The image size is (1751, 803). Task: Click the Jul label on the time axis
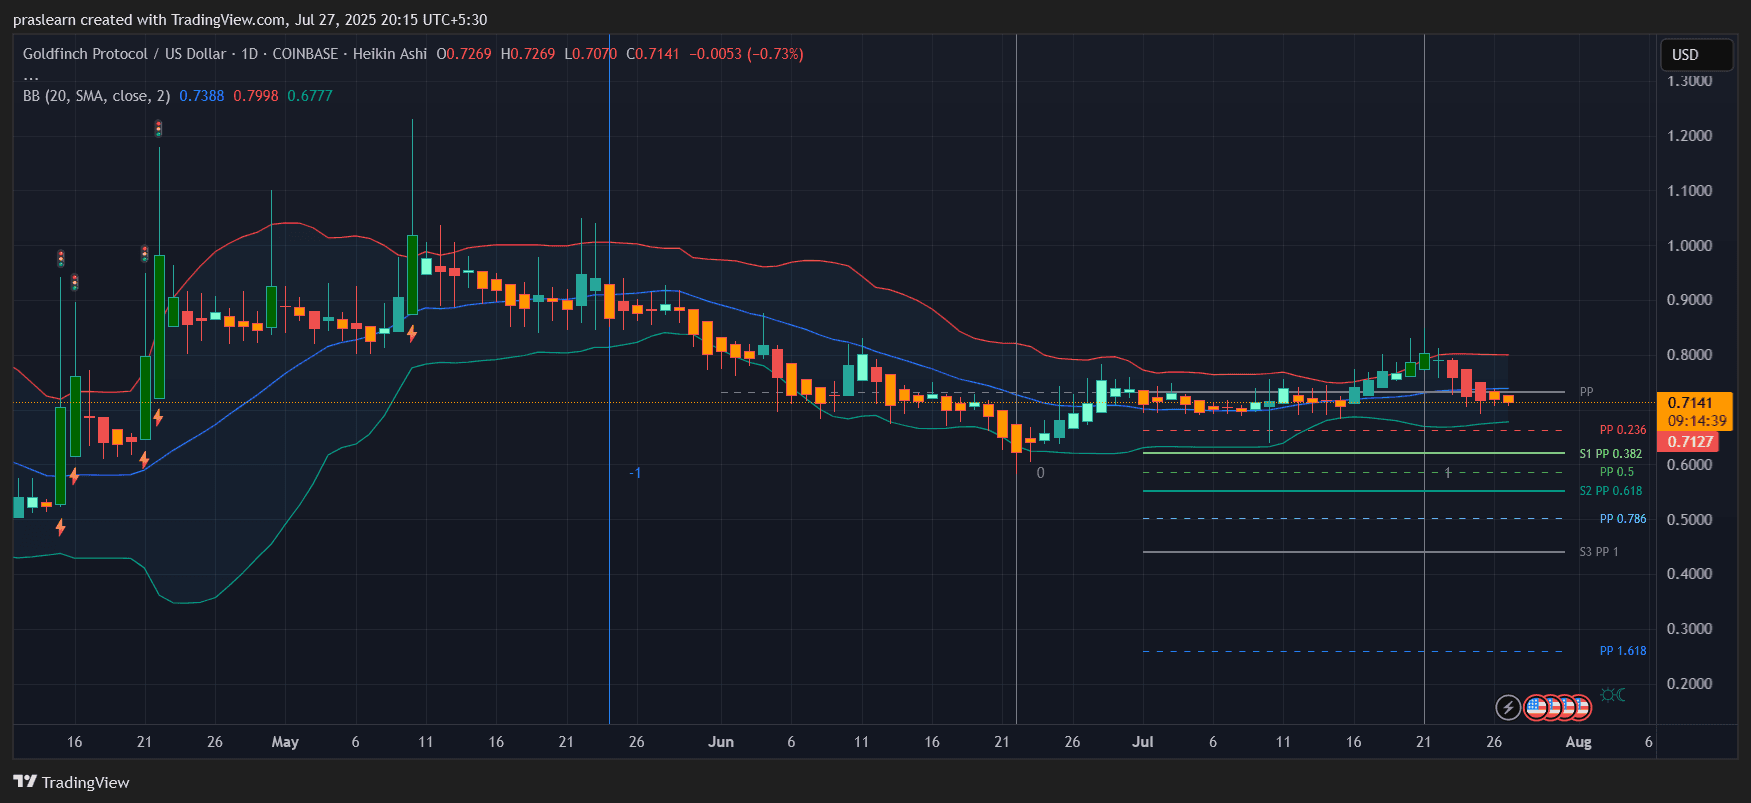(1142, 742)
